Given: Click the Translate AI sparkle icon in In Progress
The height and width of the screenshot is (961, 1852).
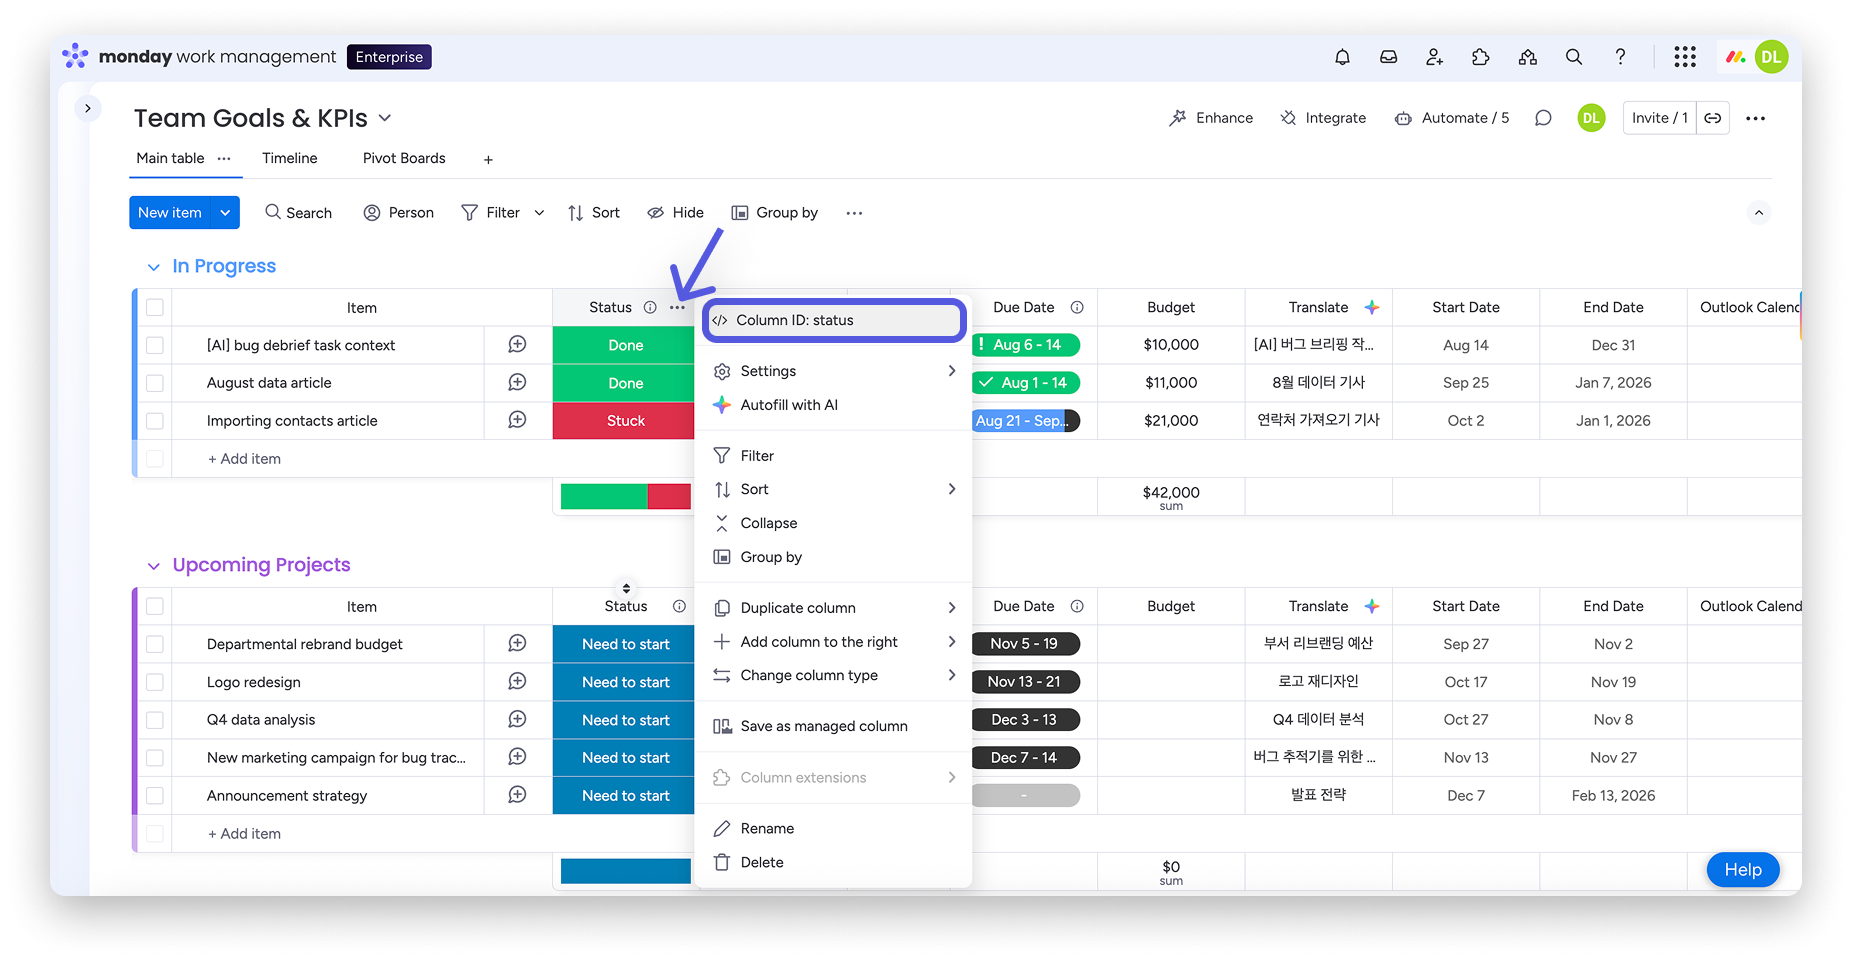Looking at the screenshot, I should pos(1372,307).
